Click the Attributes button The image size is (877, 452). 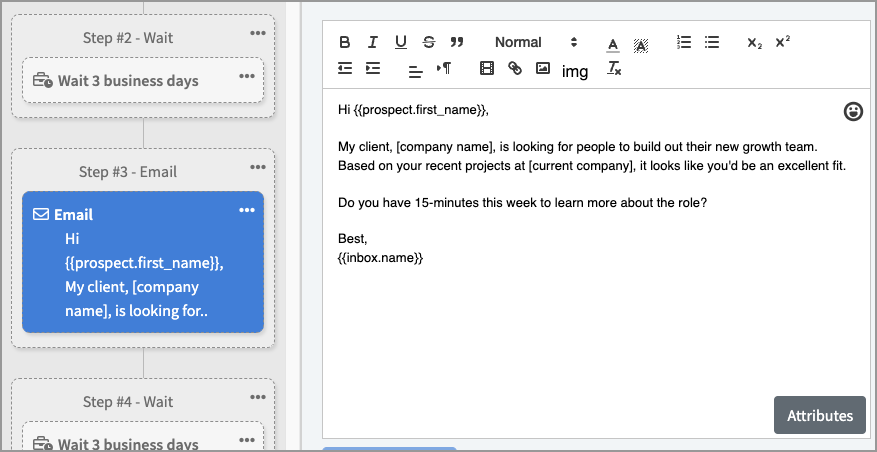[819, 415]
